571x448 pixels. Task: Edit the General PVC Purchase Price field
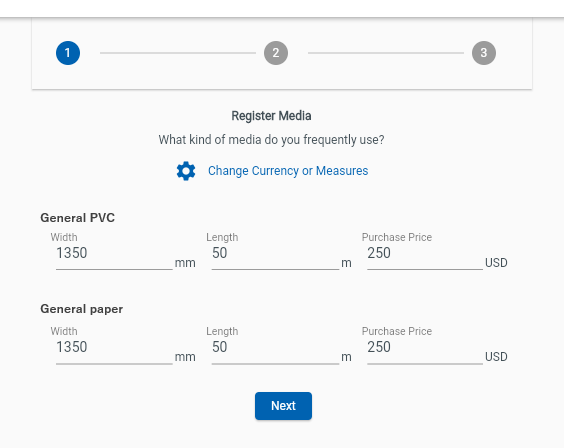coord(425,253)
